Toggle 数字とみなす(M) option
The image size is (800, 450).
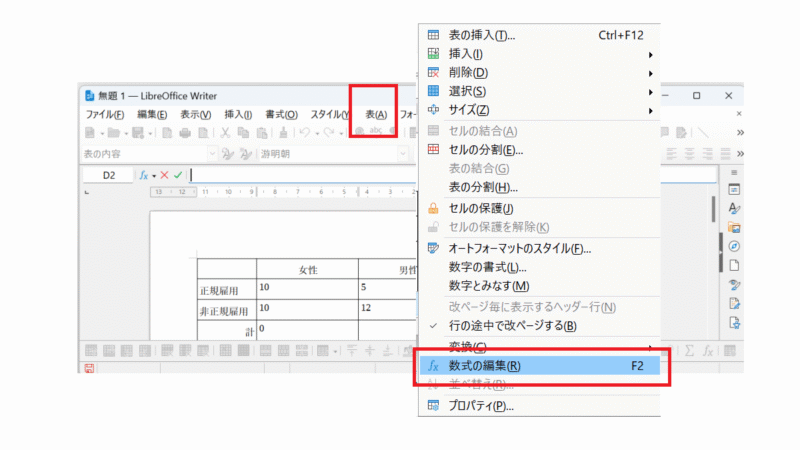pyautogui.click(x=540, y=286)
